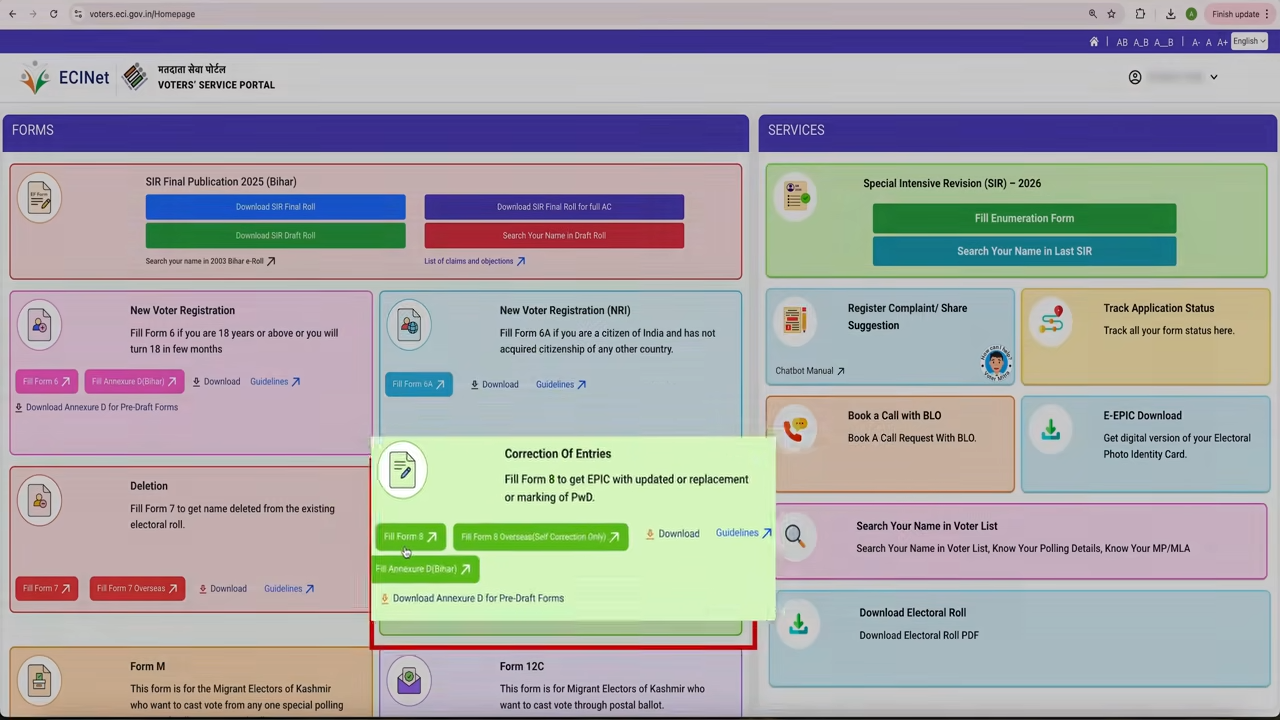The height and width of the screenshot is (720, 1280).
Task: Click the user profile avatar icon
Action: tap(1135, 77)
